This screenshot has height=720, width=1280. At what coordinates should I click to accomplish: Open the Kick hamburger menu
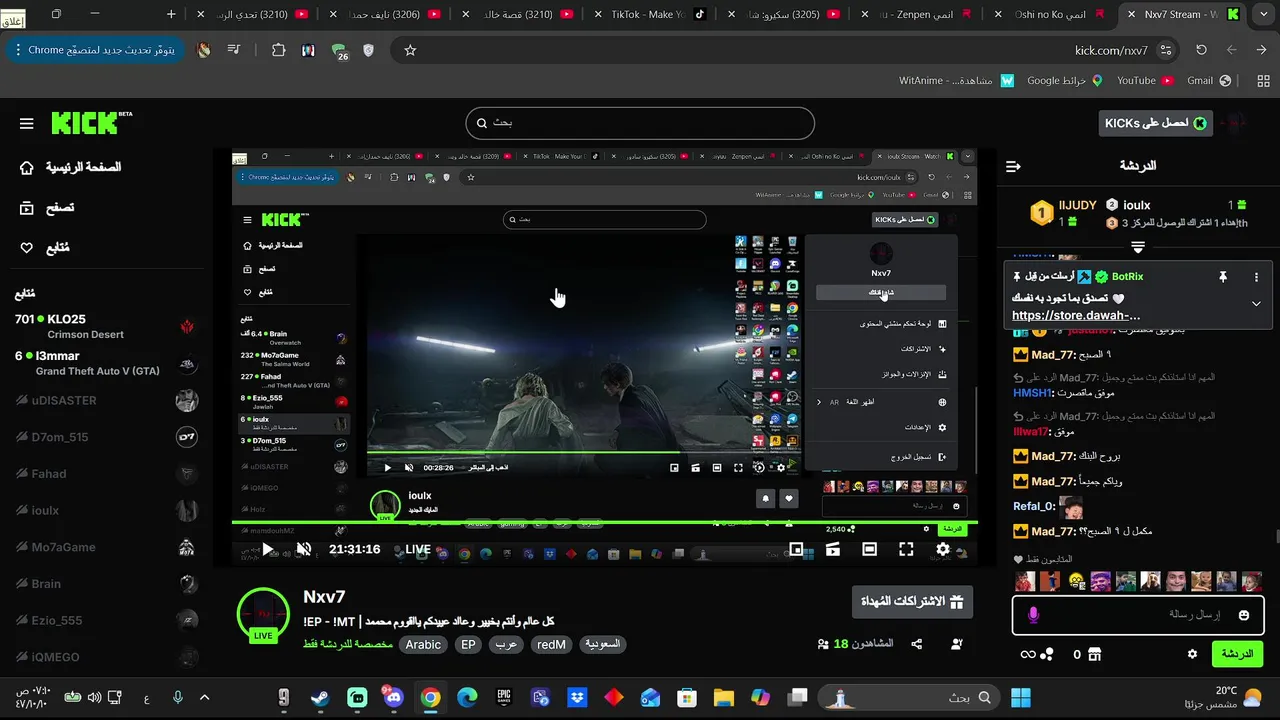coord(26,123)
